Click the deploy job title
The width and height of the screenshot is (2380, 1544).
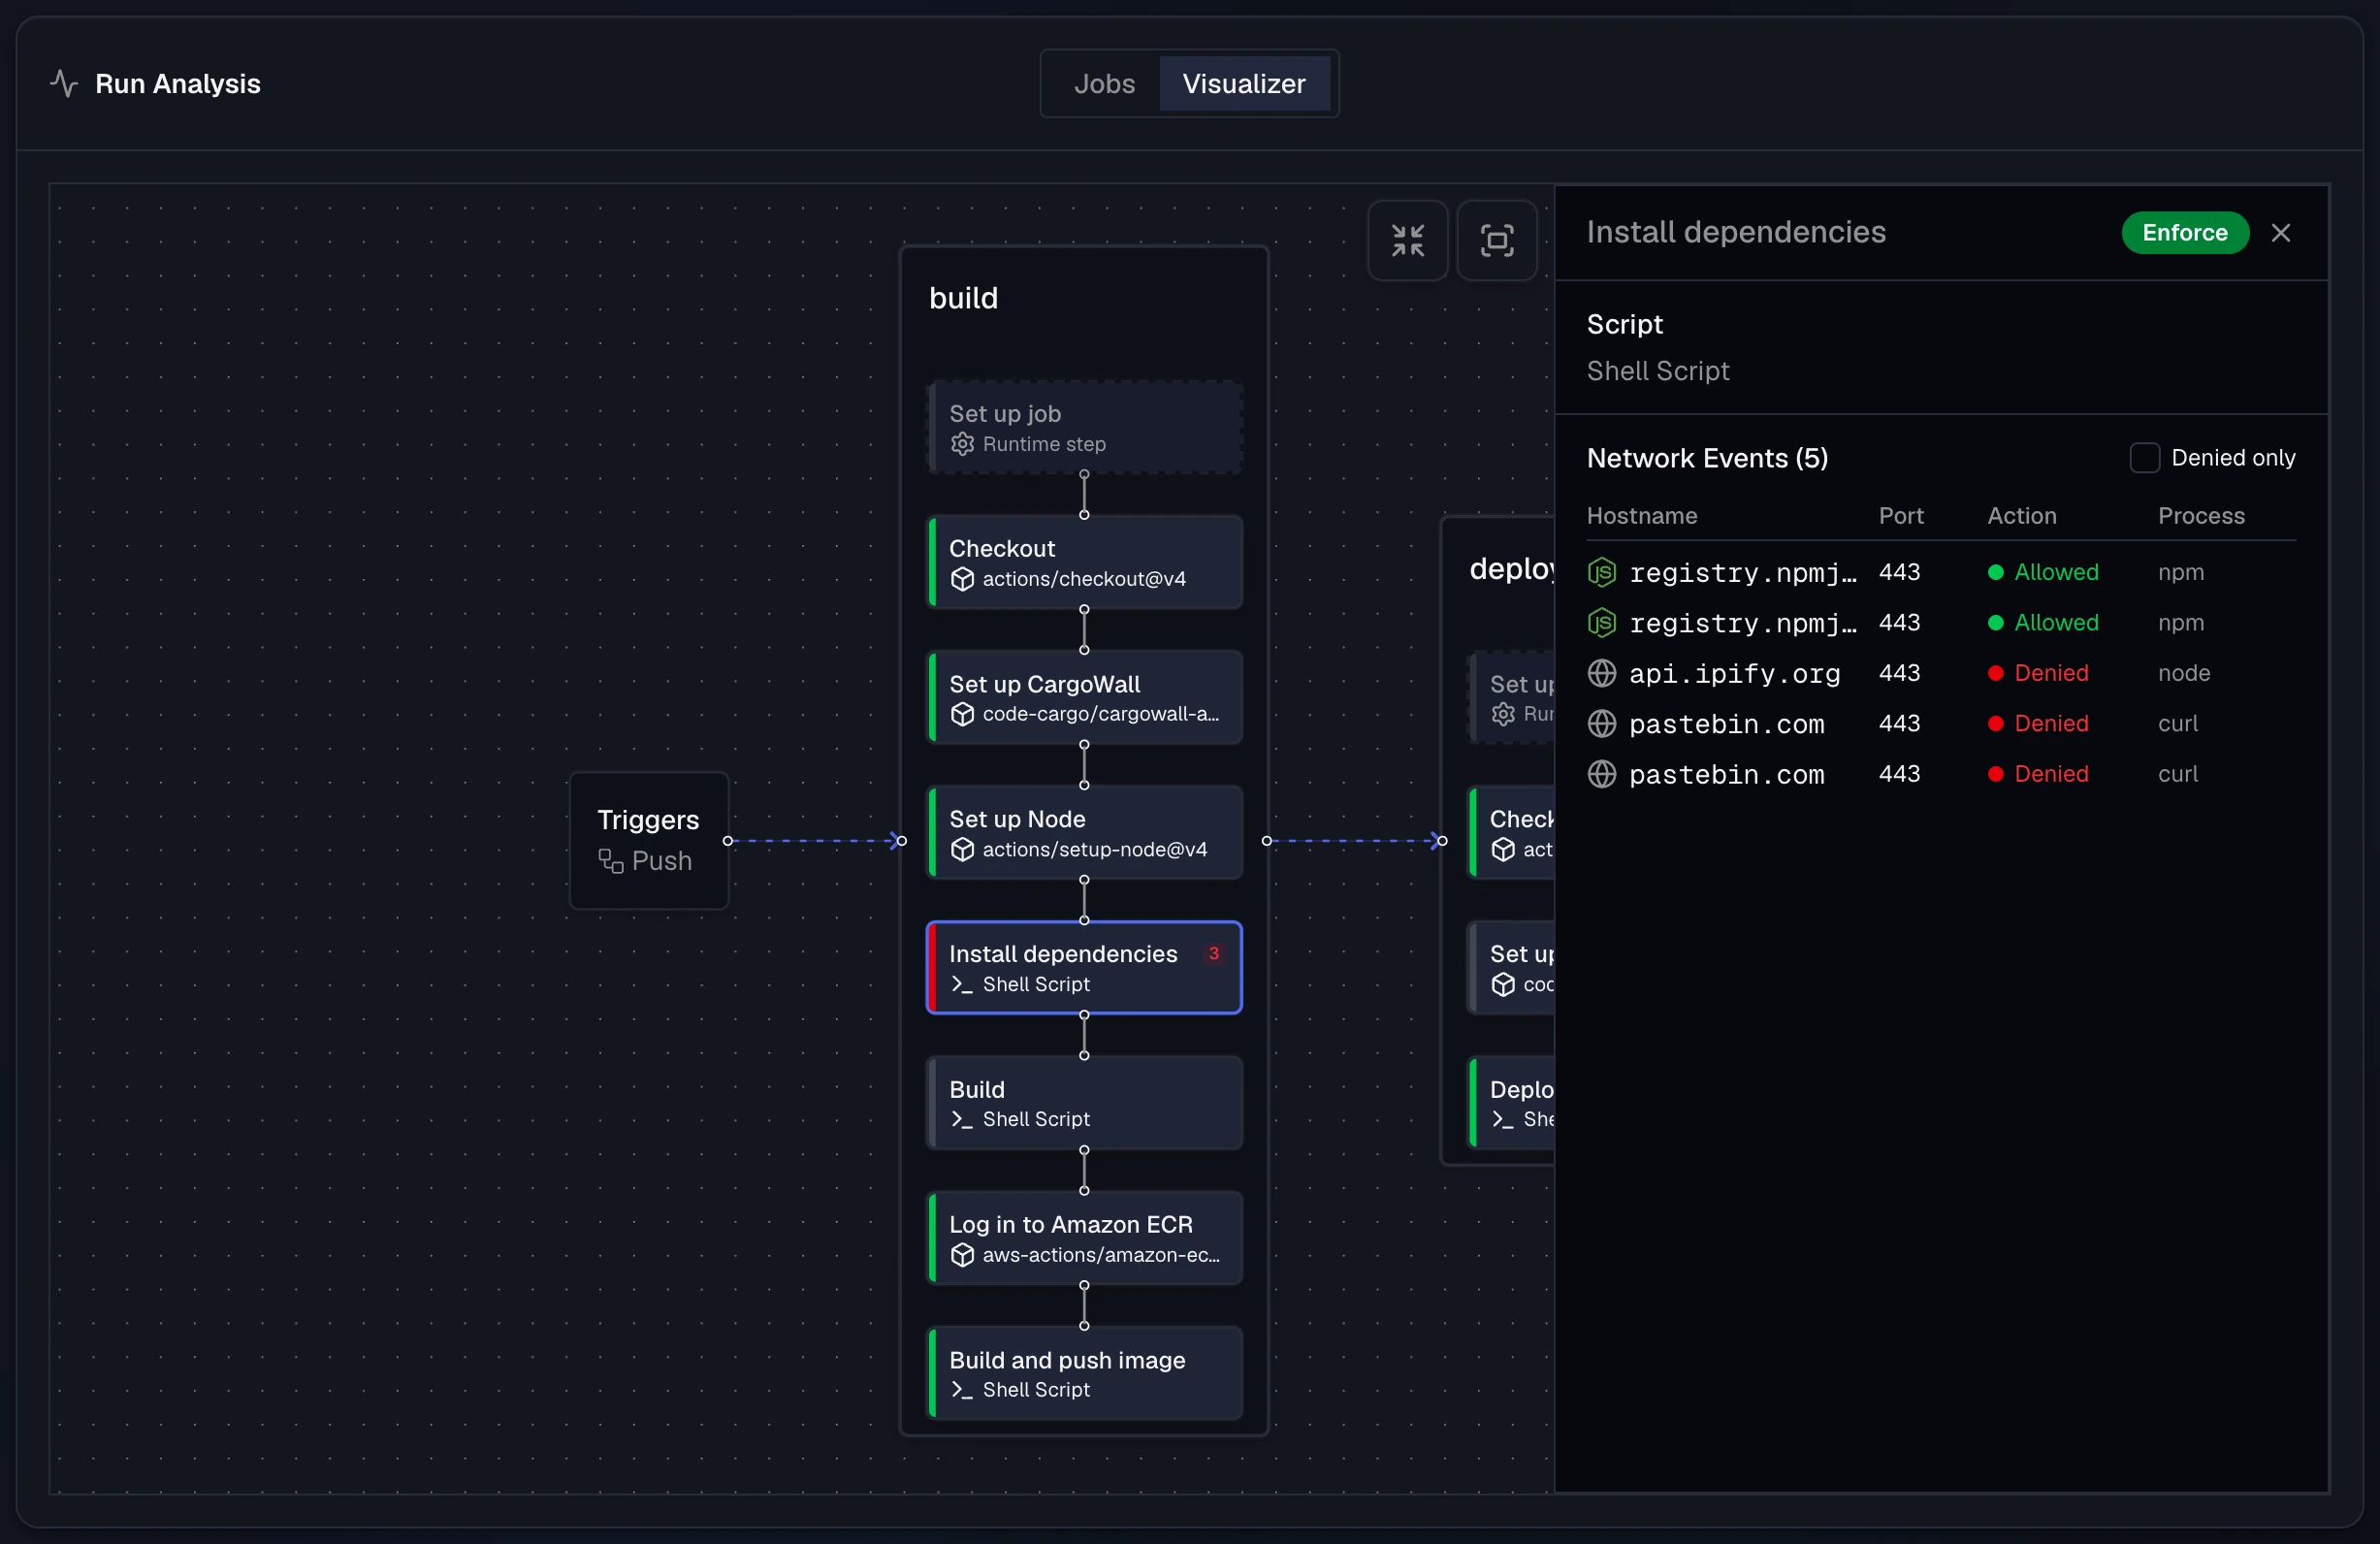(x=1511, y=569)
